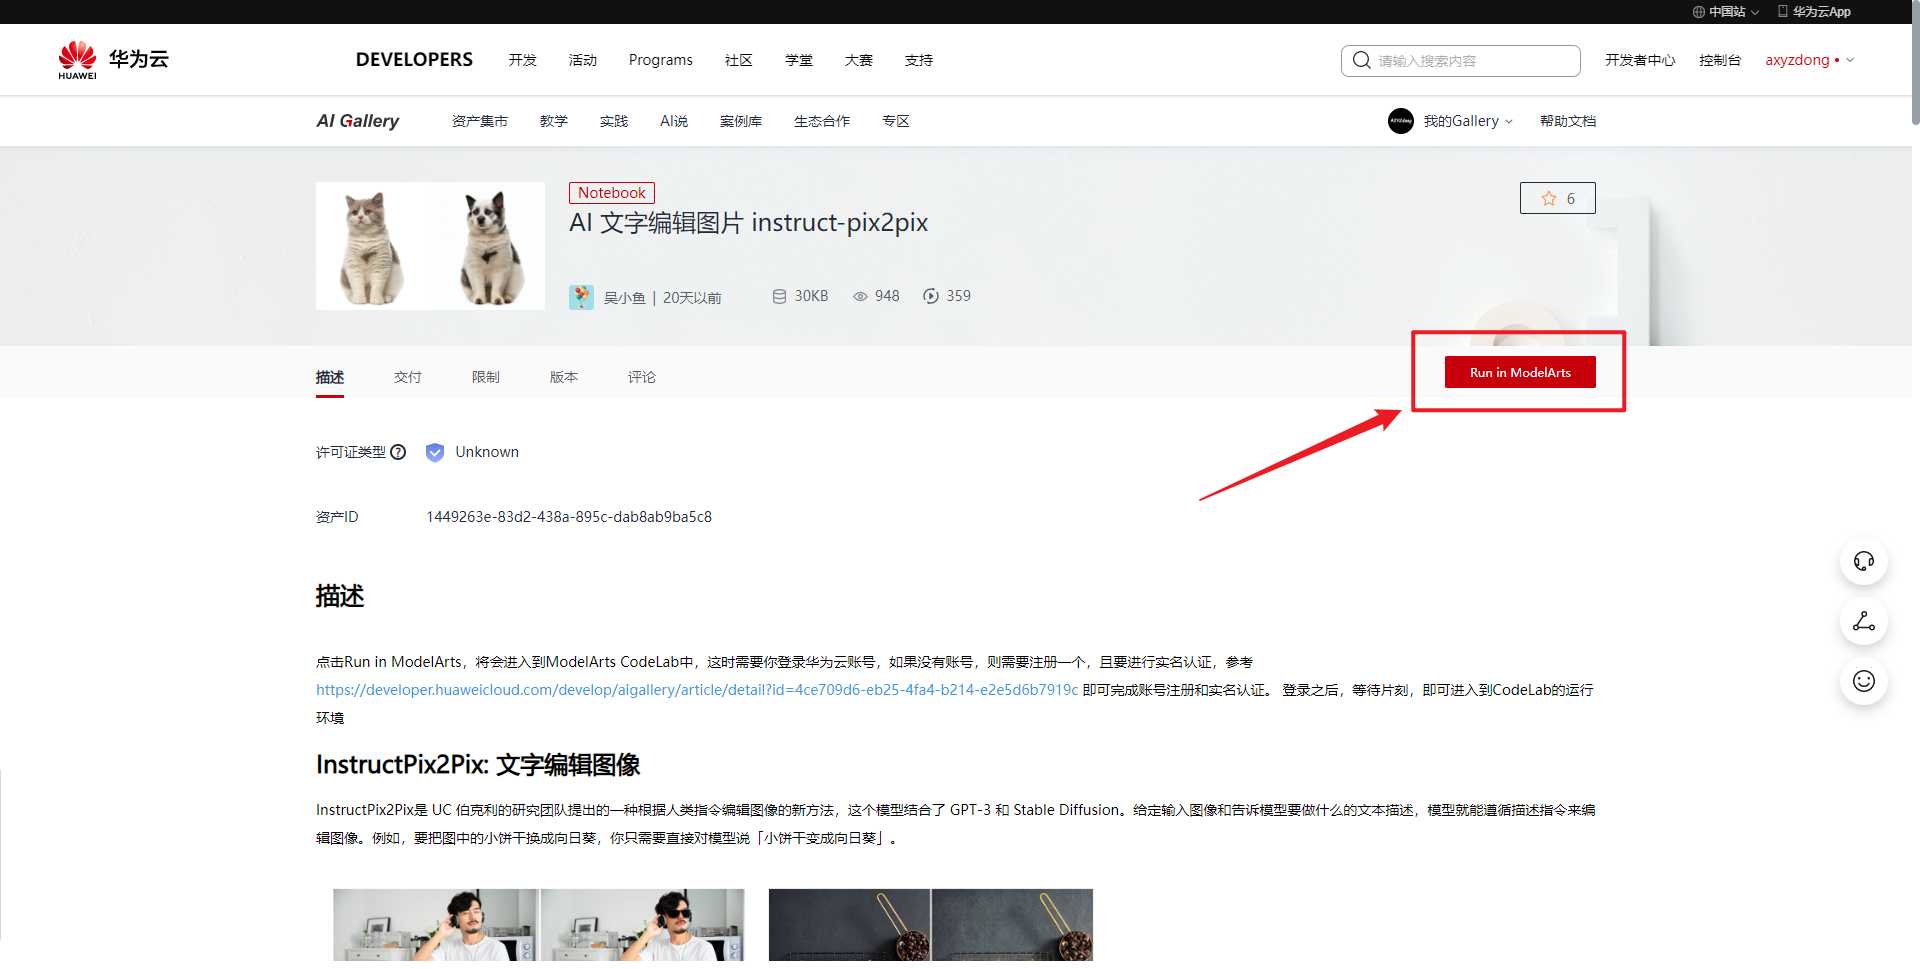The image size is (1920, 969).
Task: Click the globe icon for 中国站
Action: click(x=1699, y=12)
